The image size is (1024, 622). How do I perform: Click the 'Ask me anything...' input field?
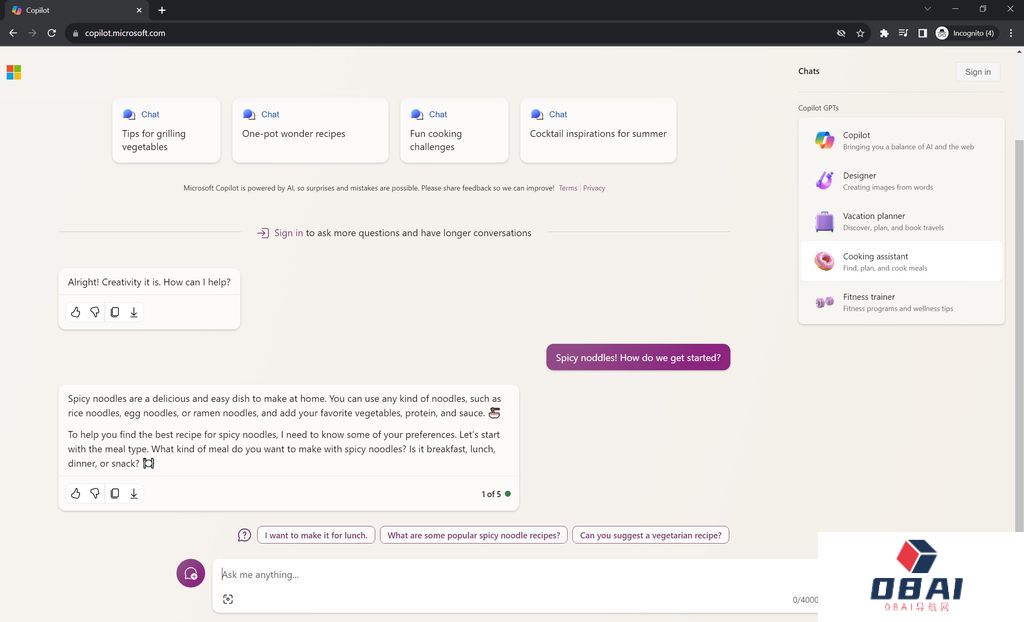coord(500,575)
